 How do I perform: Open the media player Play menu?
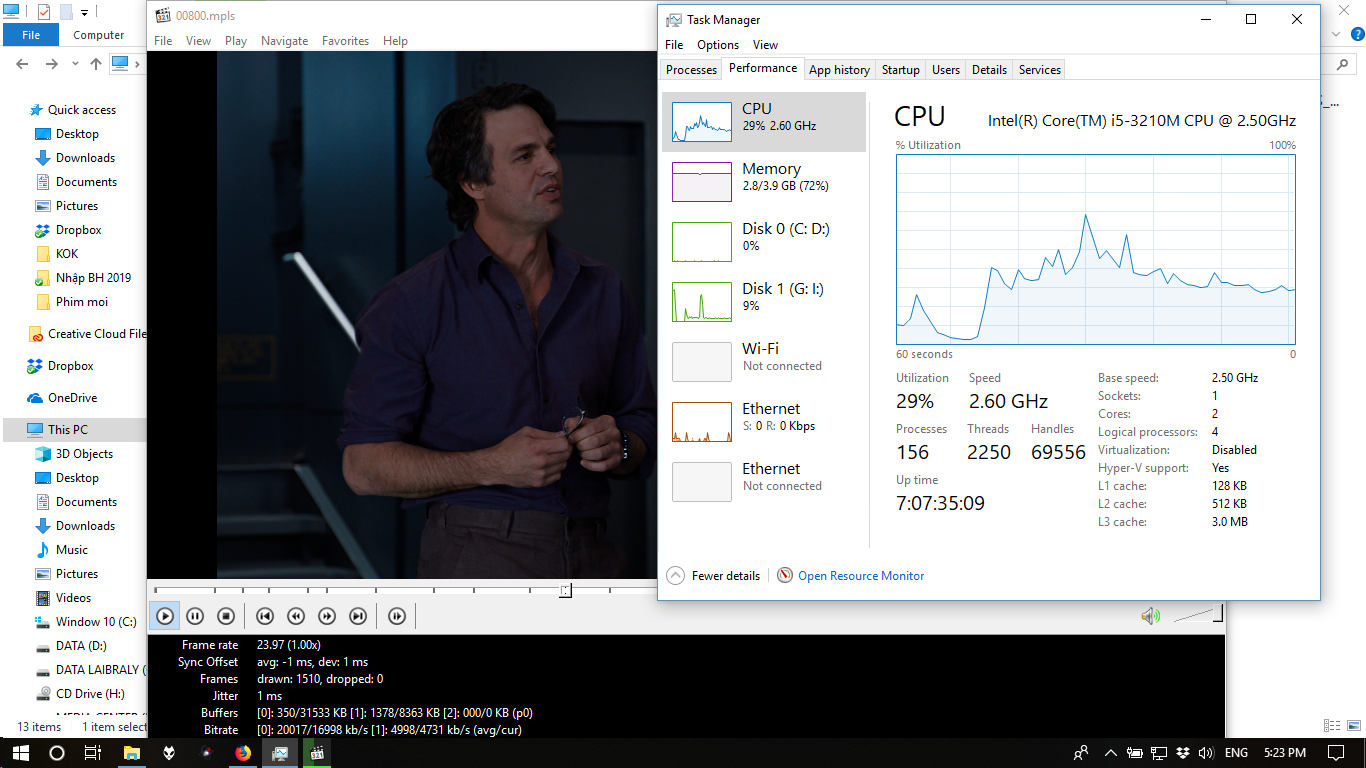pos(236,41)
